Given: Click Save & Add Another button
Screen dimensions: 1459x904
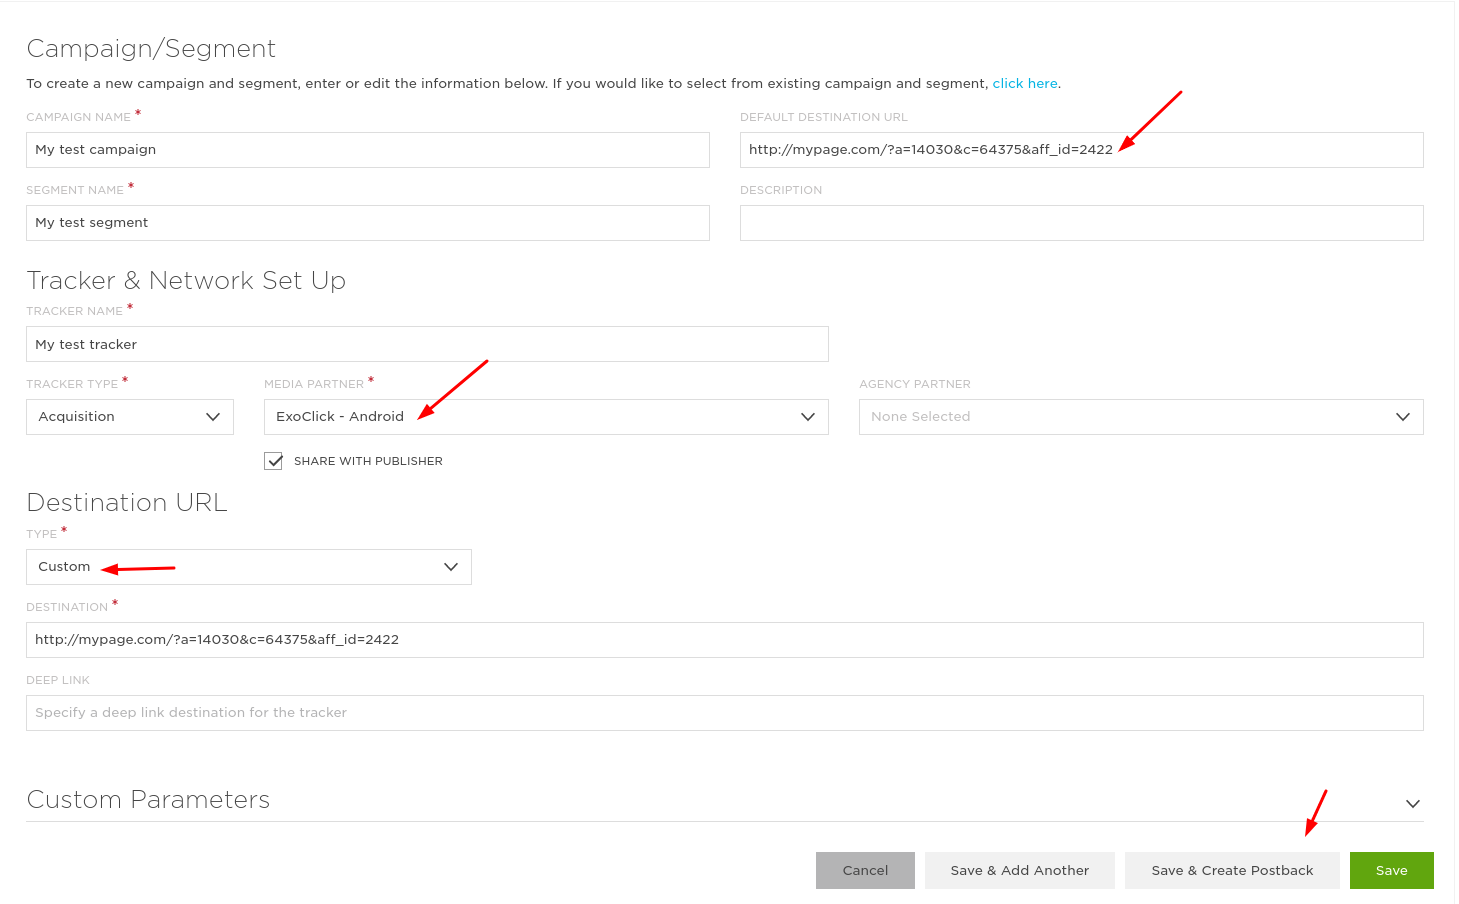Looking at the screenshot, I should [1019, 870].
